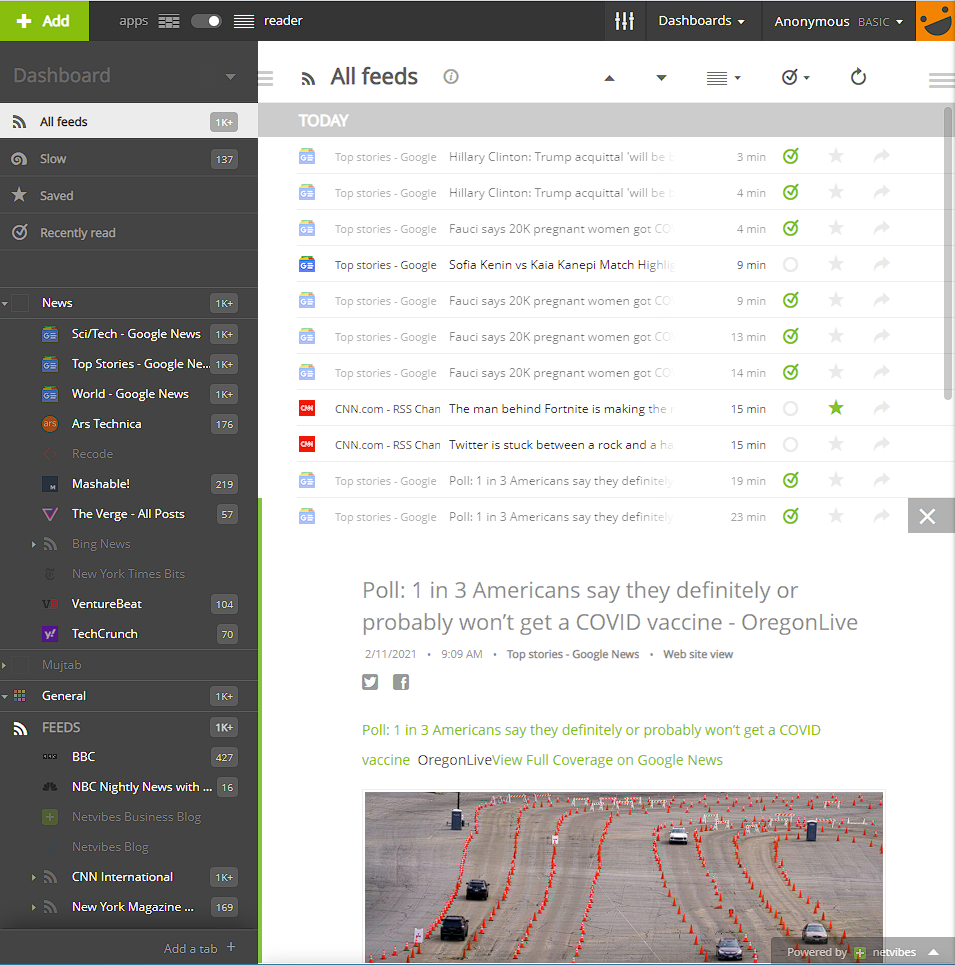Click the Top stories - Google News source link

[573, 654]
